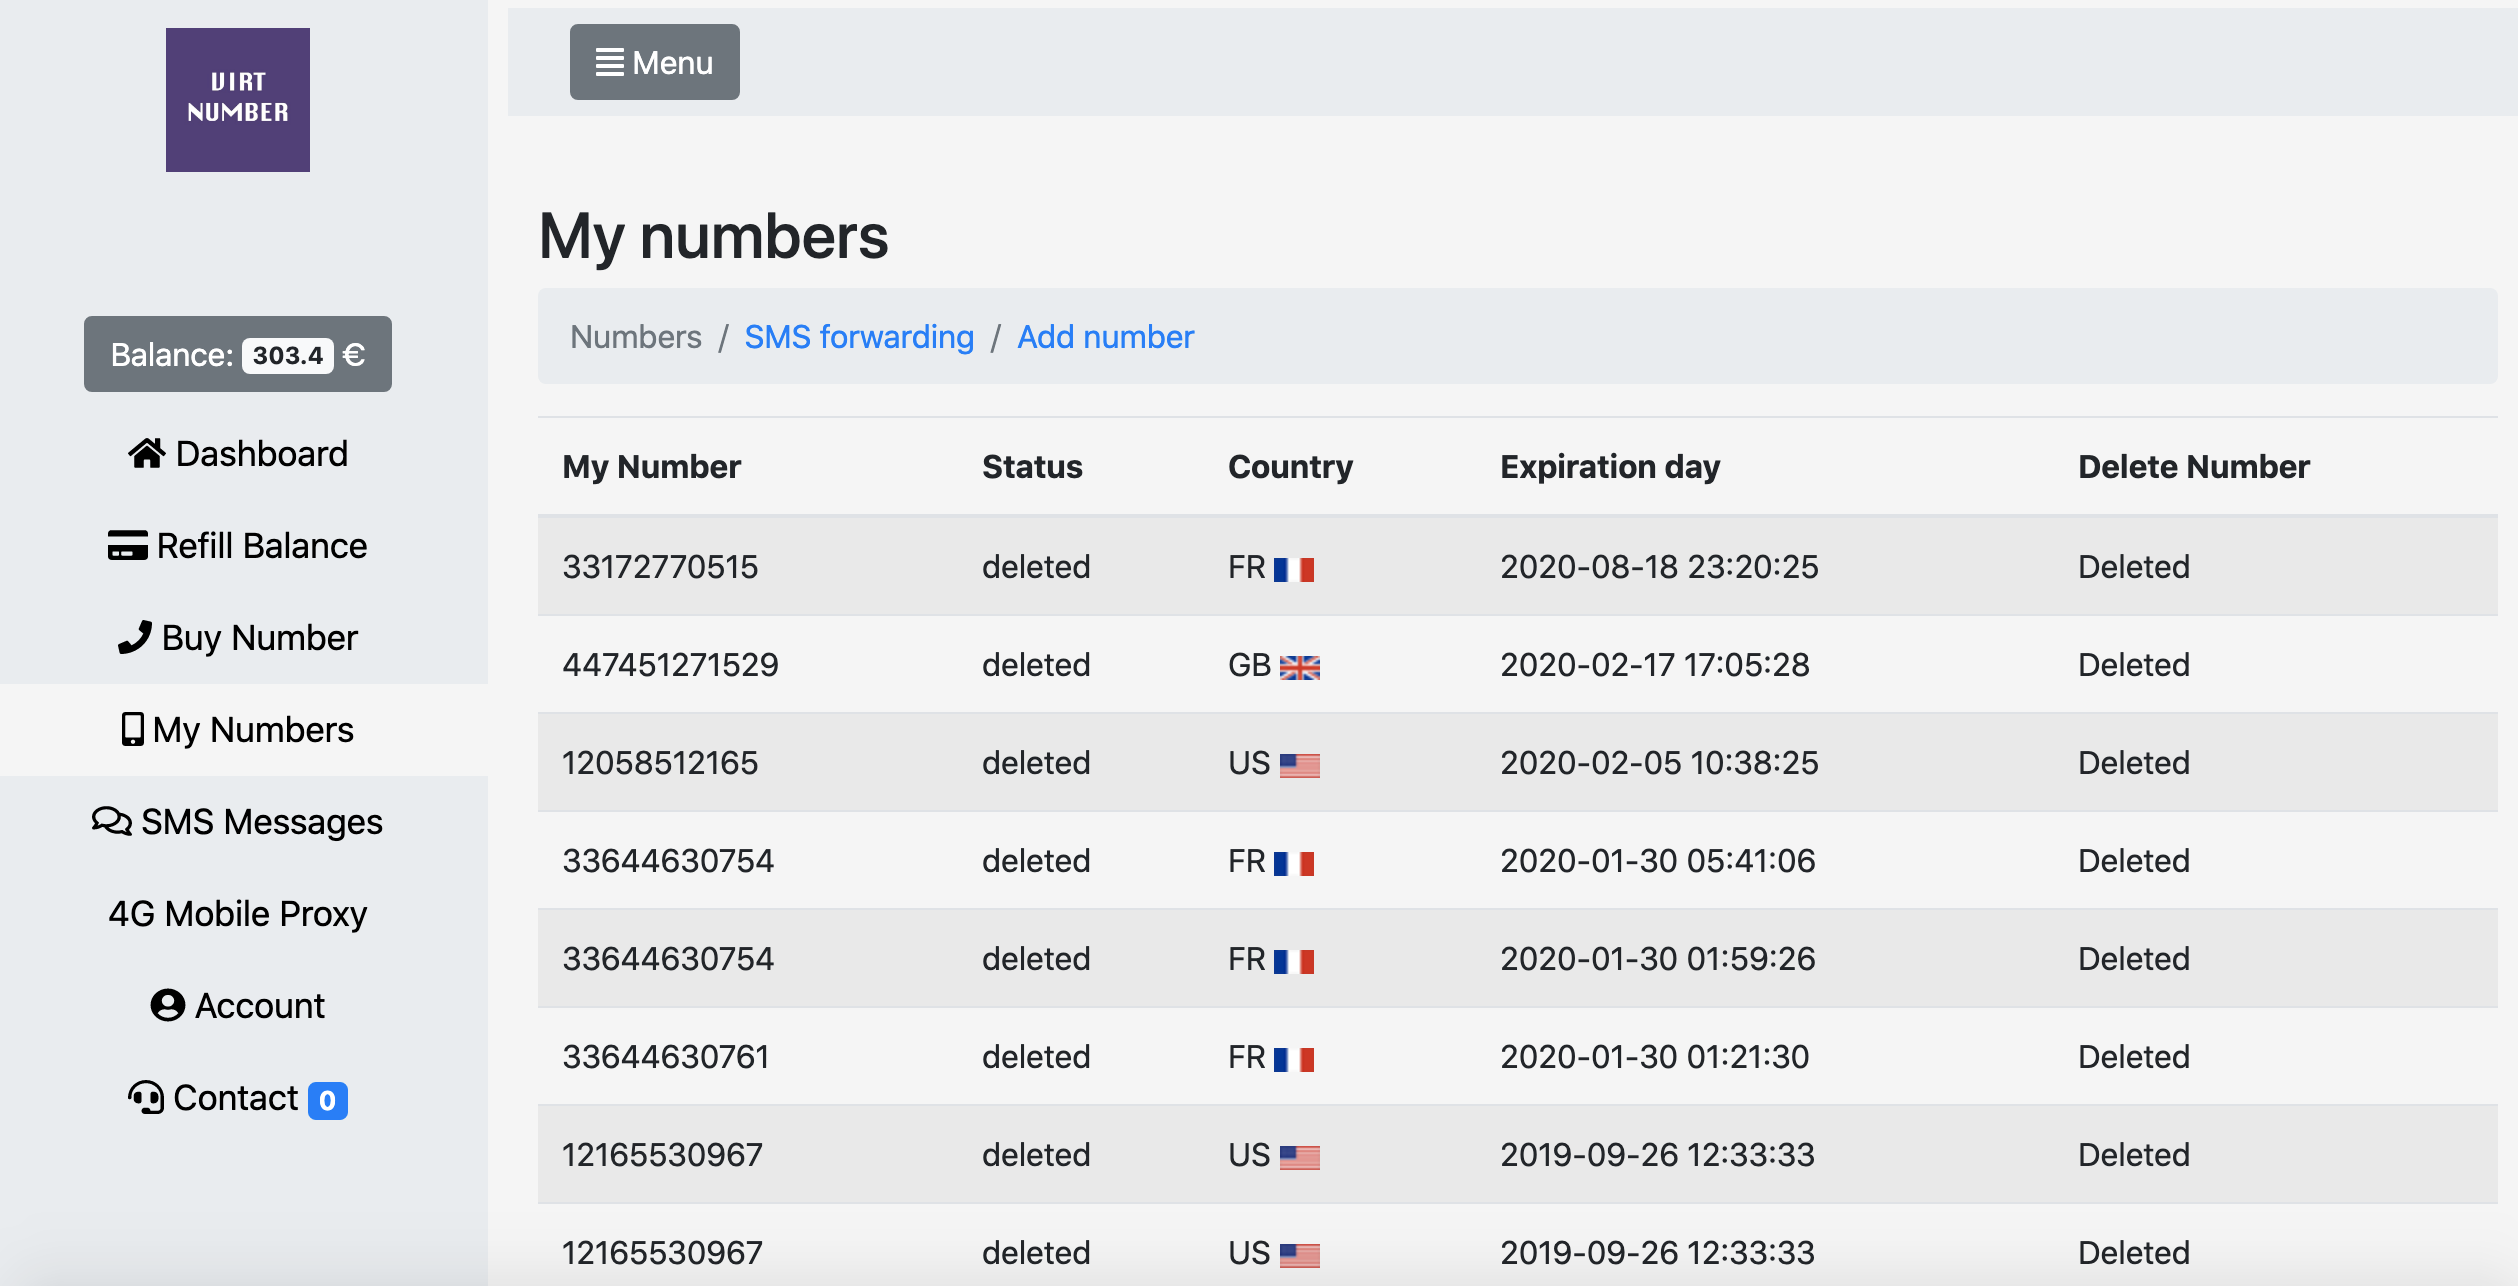Click the Buy Number phone icon
Image resolution: width=2518 pixels, height=1286 pixels.
point(135,637)
